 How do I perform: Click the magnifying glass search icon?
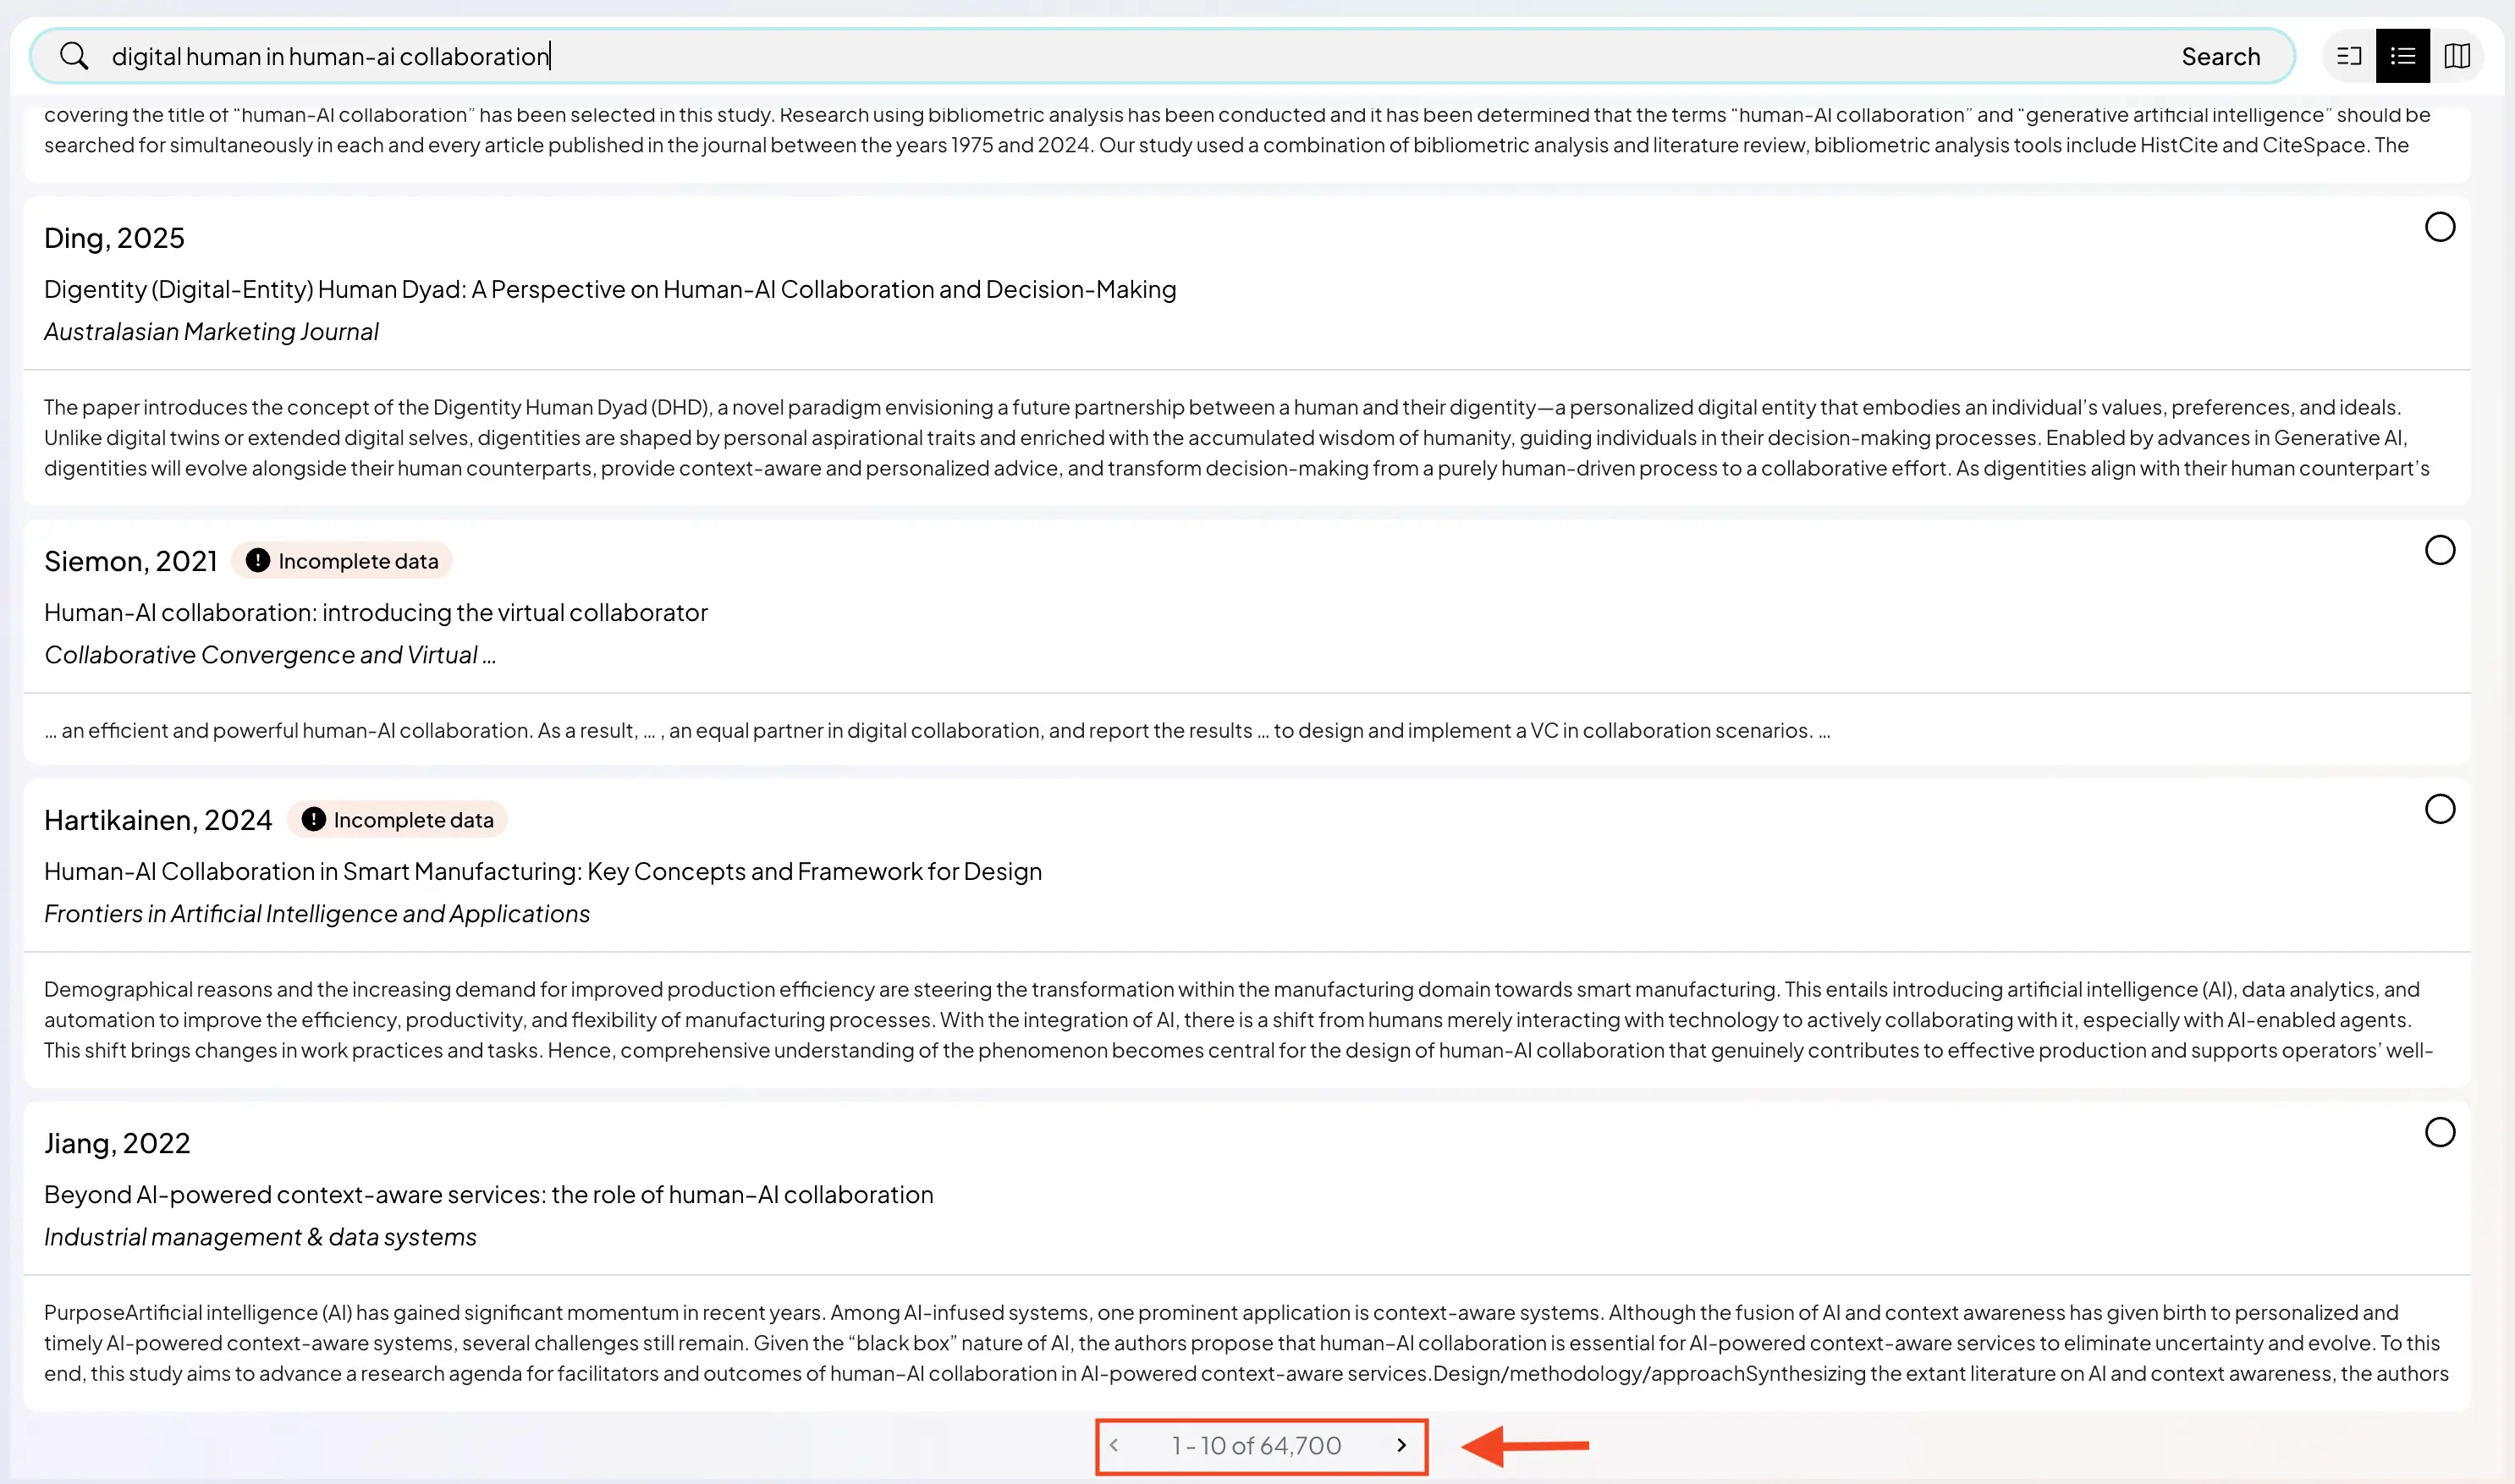click(74, 56)
